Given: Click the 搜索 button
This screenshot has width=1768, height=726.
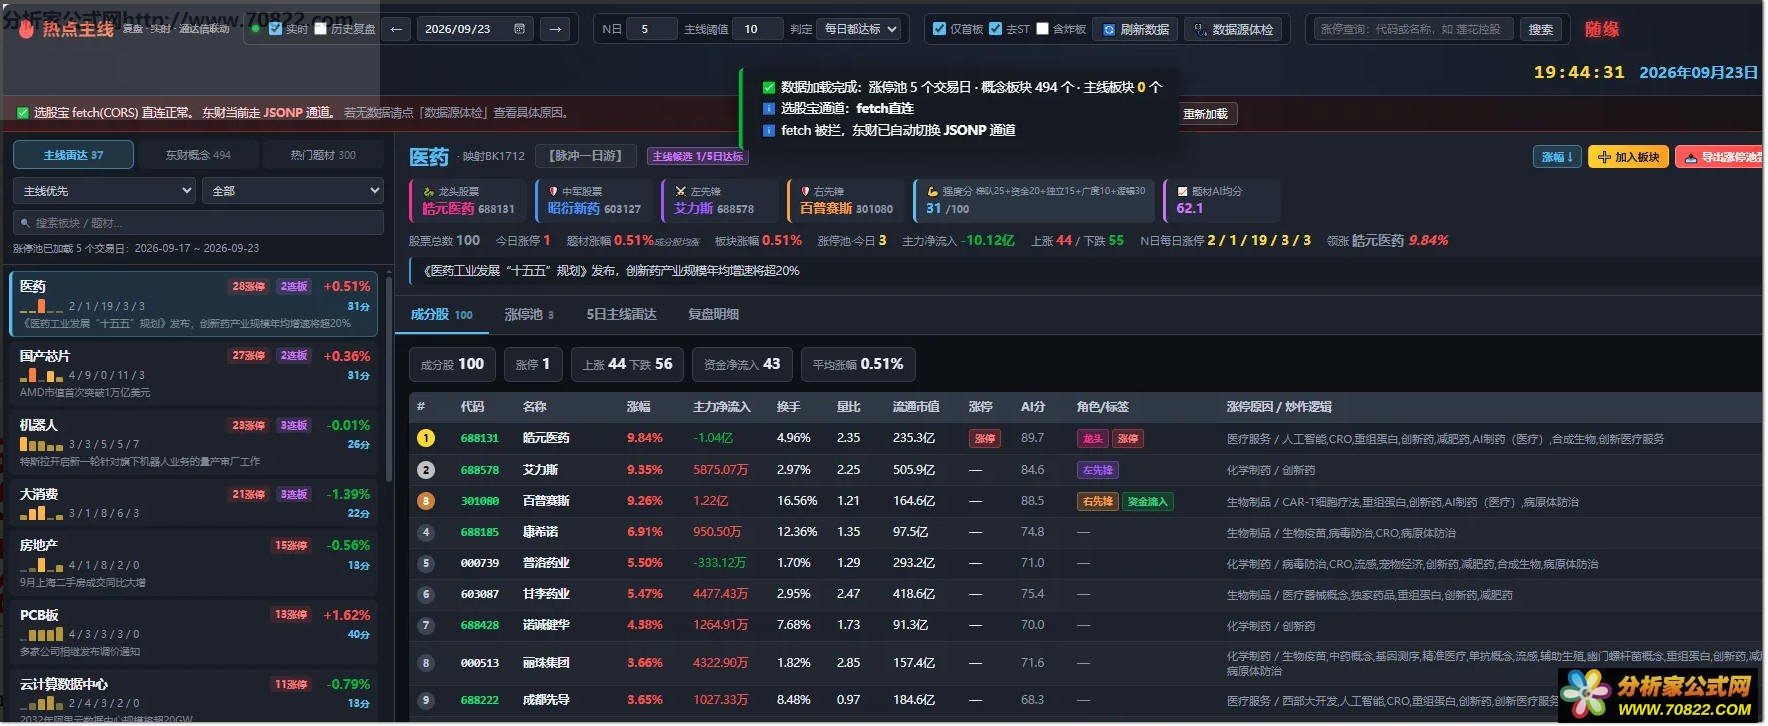Looking at the screenshot, I should [1541, 29].
